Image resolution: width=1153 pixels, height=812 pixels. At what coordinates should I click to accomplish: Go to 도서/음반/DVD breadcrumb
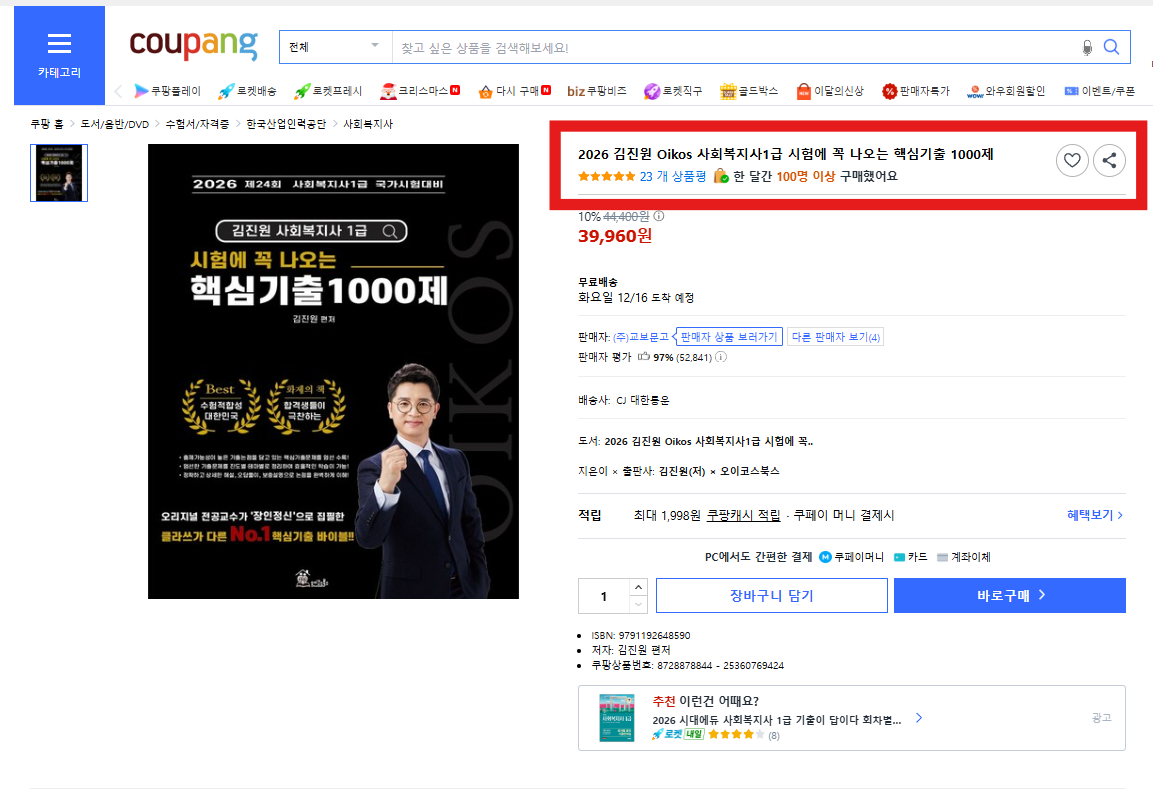[x=115, y=124]
